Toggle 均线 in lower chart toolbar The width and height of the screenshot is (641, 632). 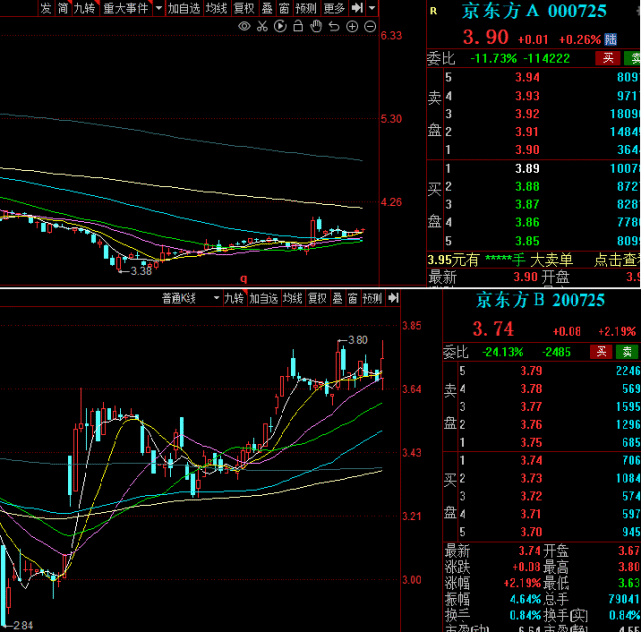coord(293,298)
